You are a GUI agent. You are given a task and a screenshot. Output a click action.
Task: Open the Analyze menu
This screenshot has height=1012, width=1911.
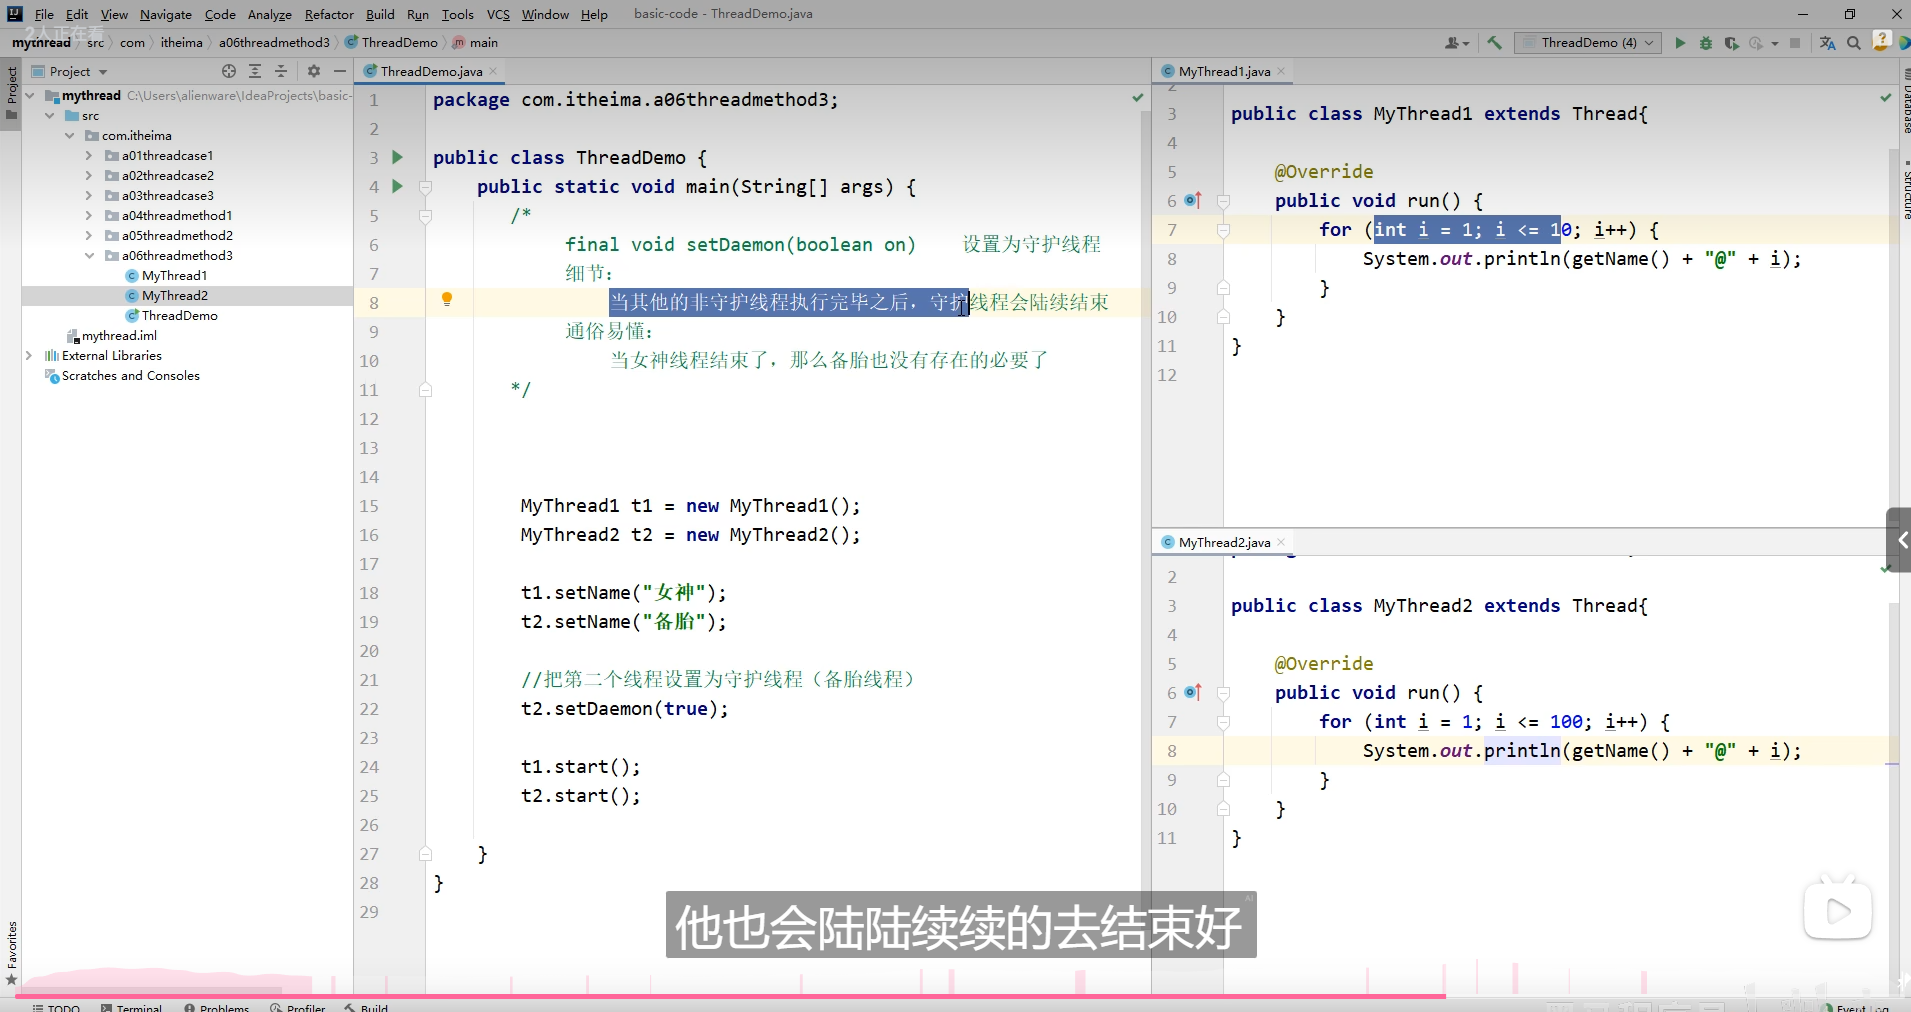[270, 14]
